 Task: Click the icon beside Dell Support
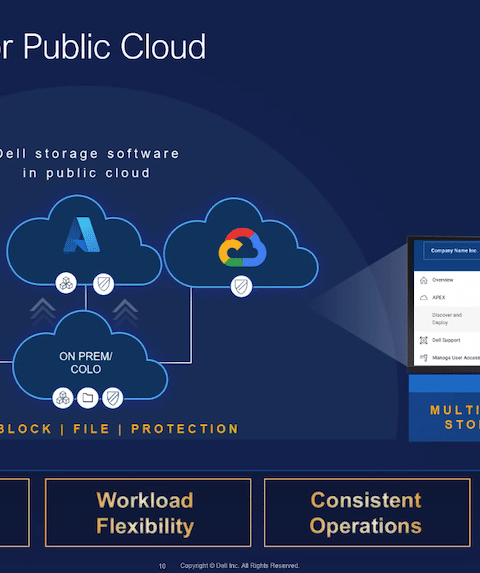tap(424, 340)
